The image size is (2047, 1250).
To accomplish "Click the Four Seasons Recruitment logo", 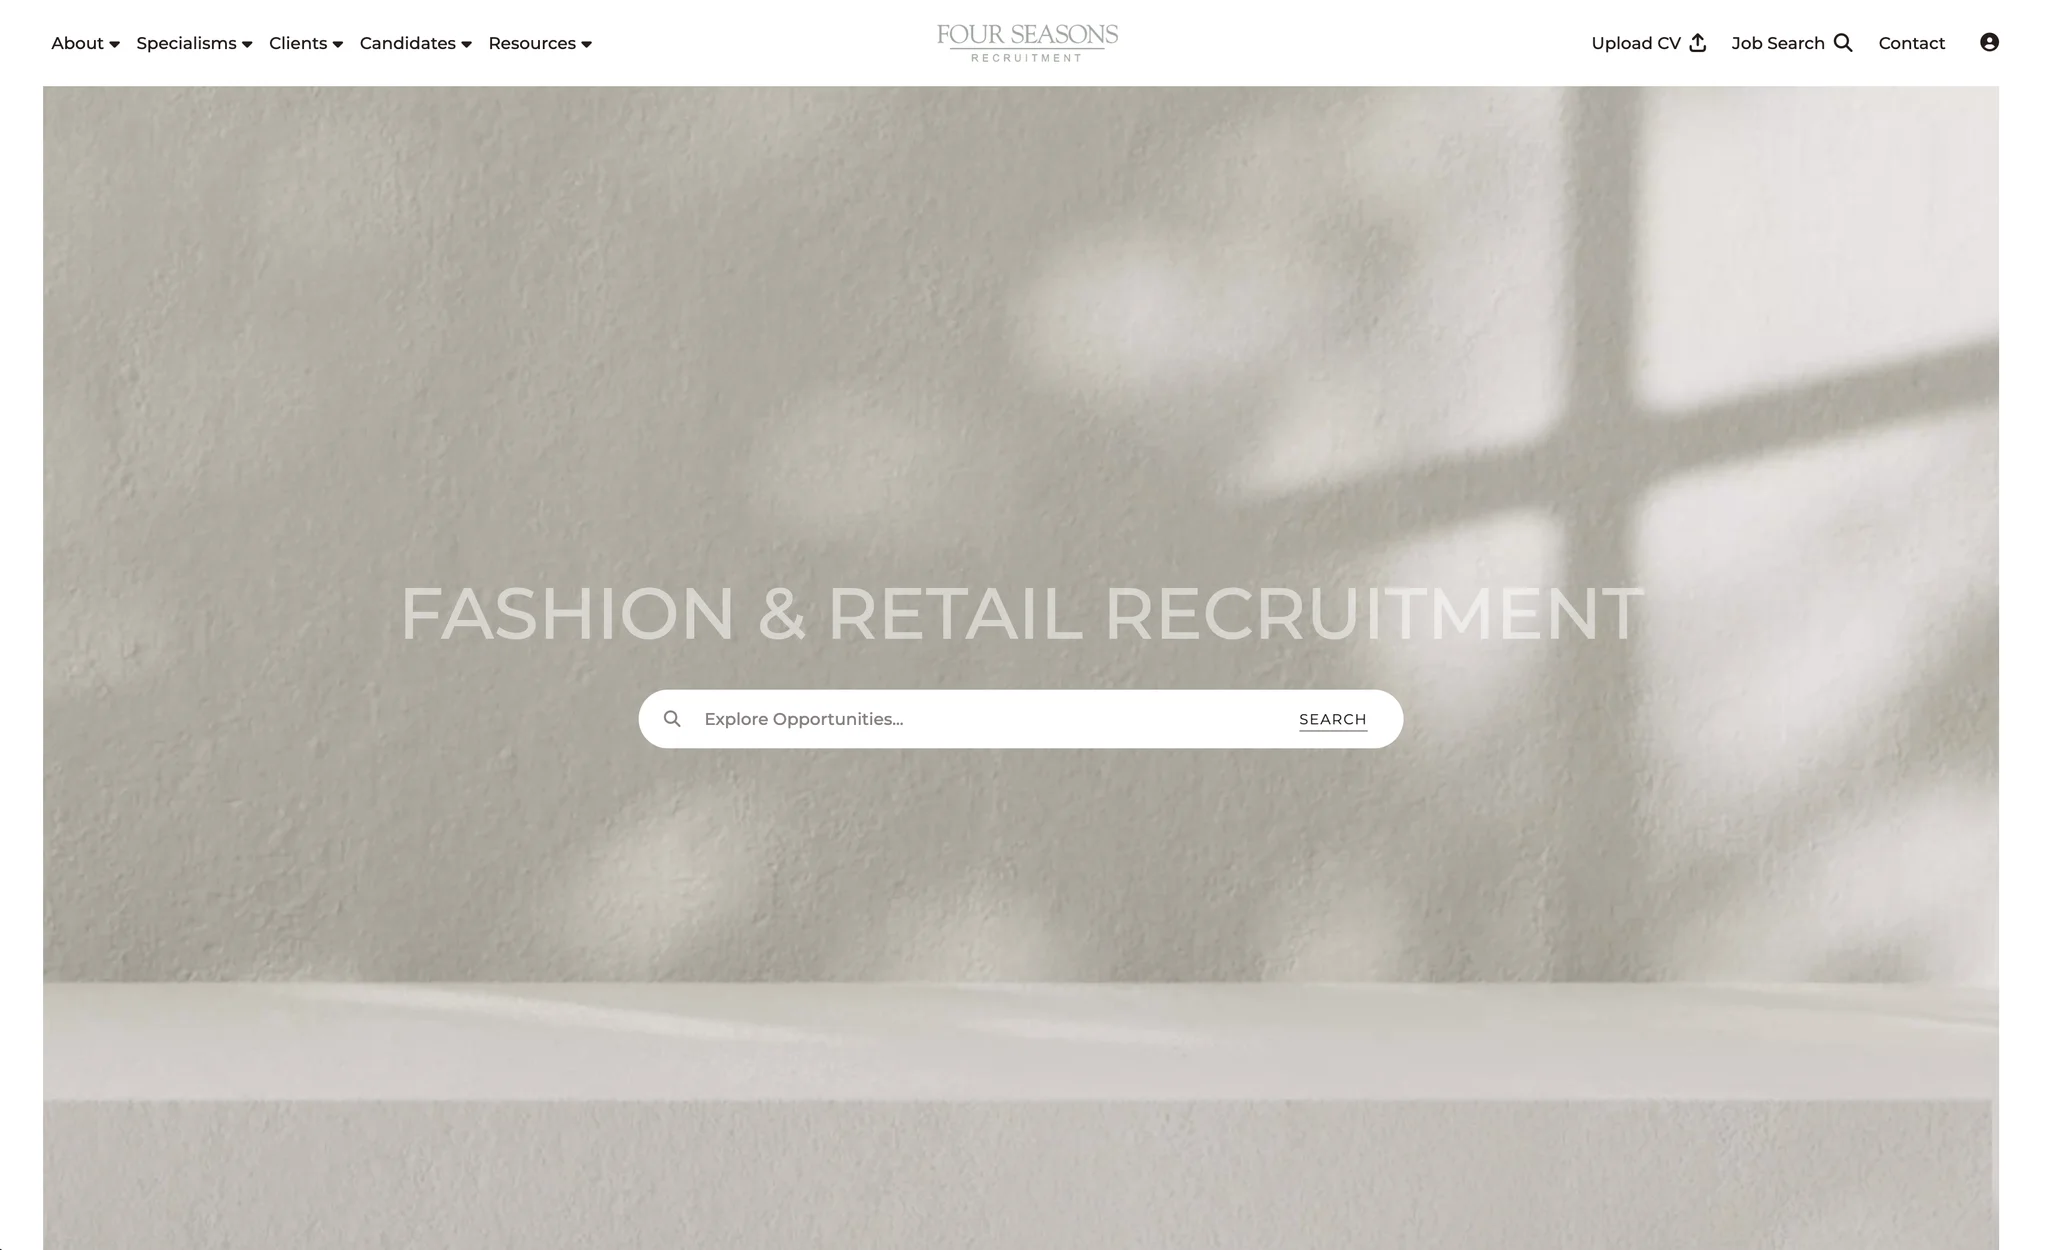I will pyautogui.click(x=1027, y=43).
